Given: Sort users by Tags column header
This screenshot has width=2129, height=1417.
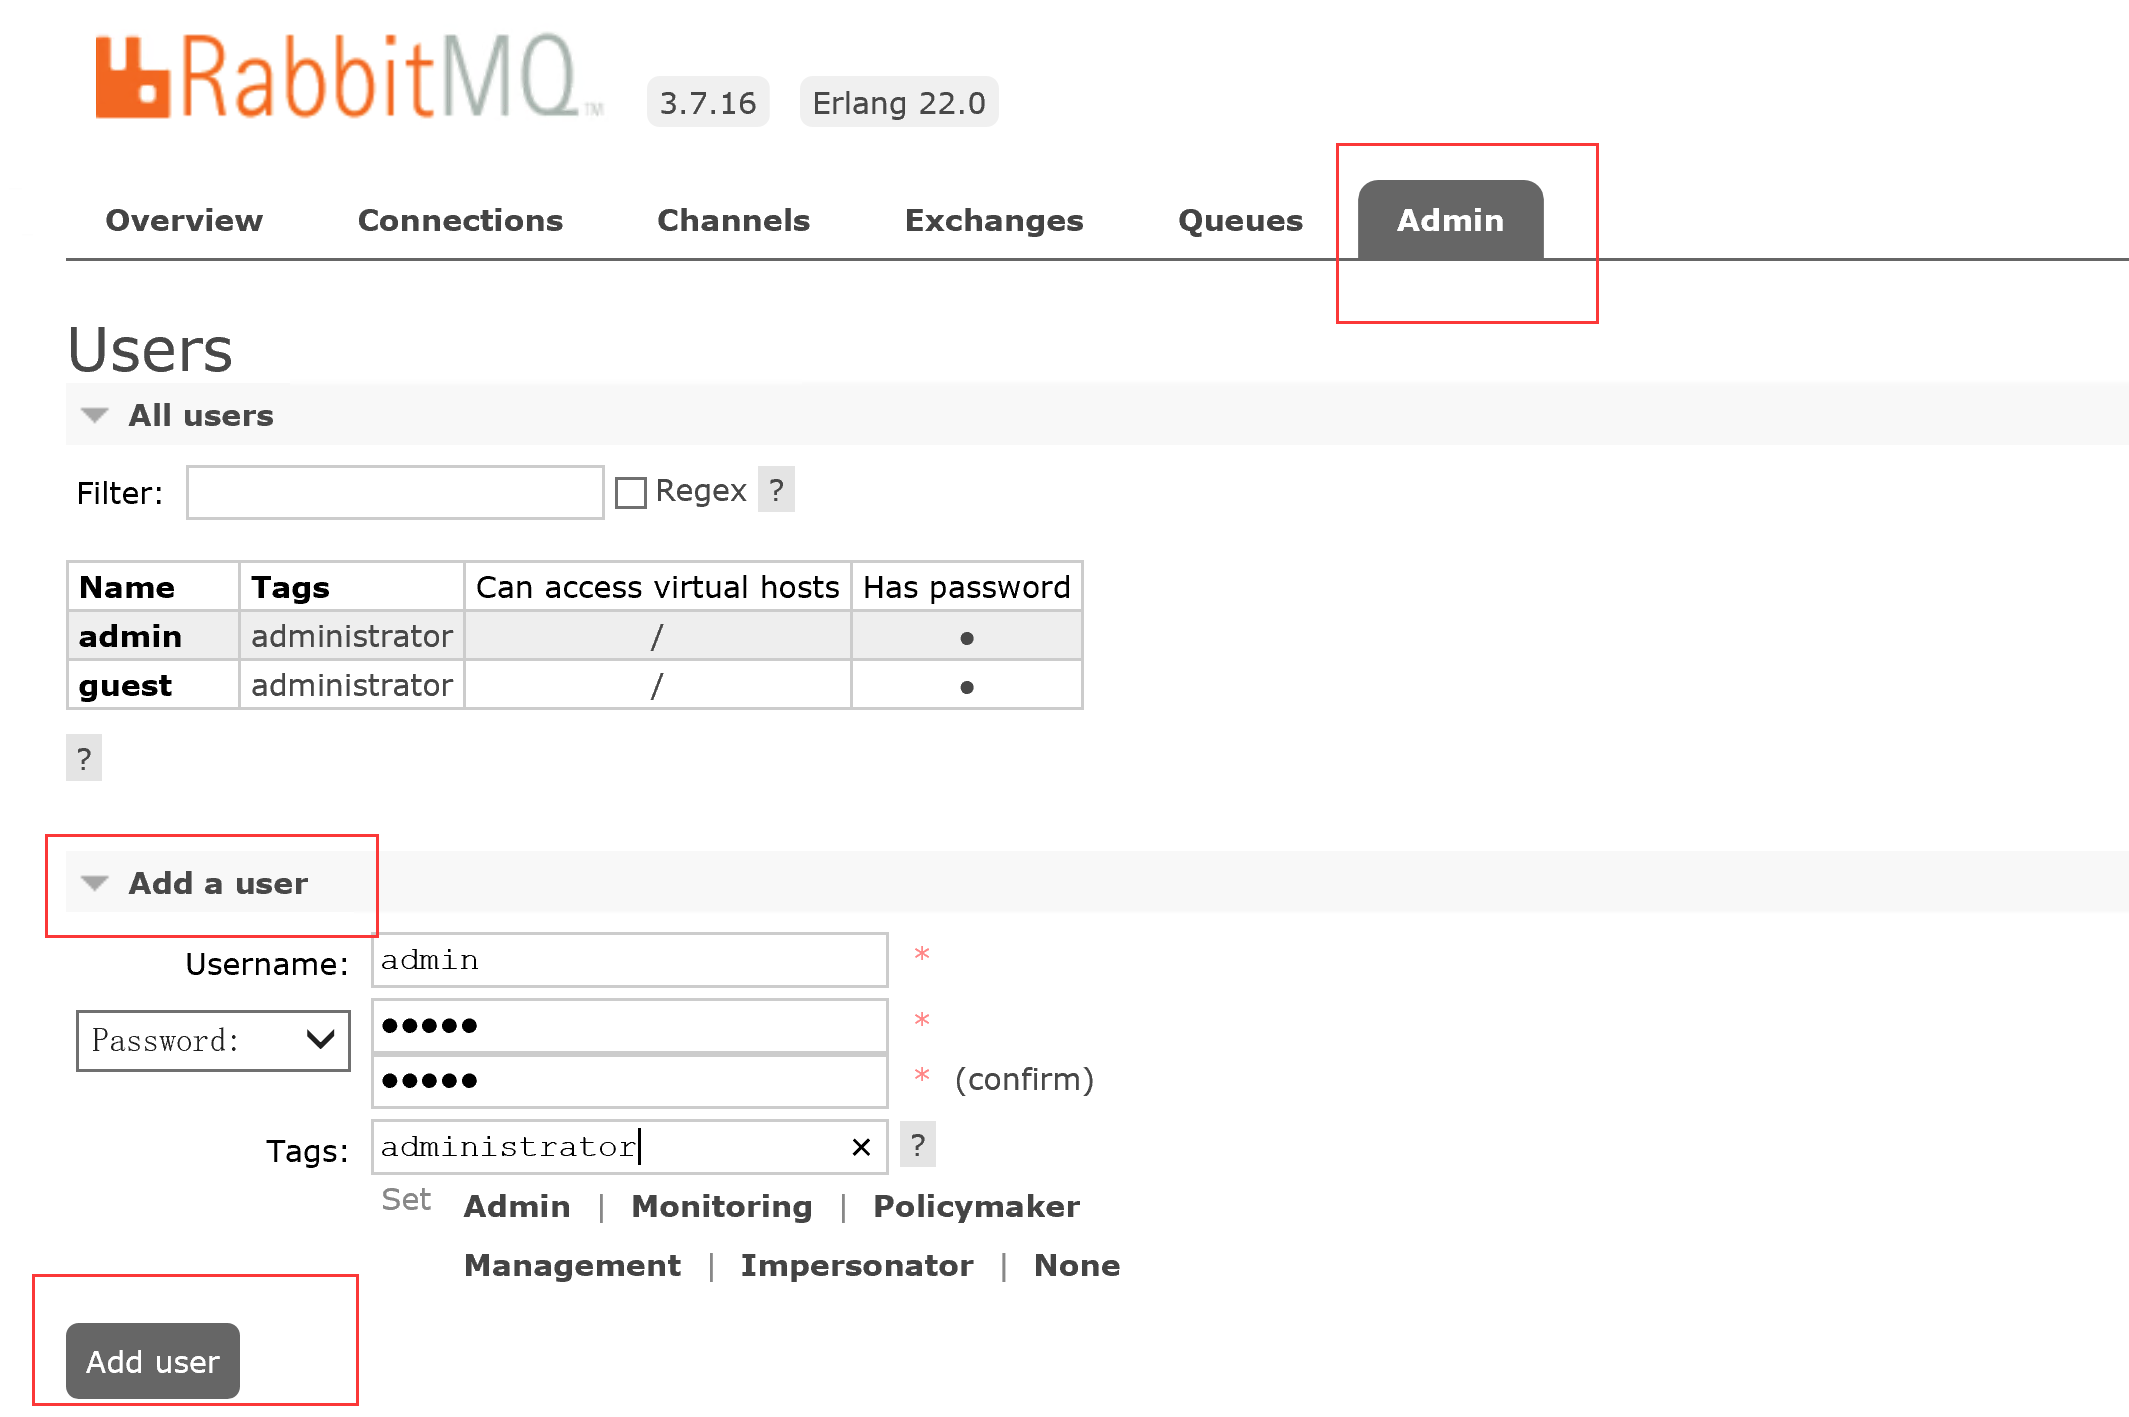Looking at the screenshot, I should tap(290, 587).
